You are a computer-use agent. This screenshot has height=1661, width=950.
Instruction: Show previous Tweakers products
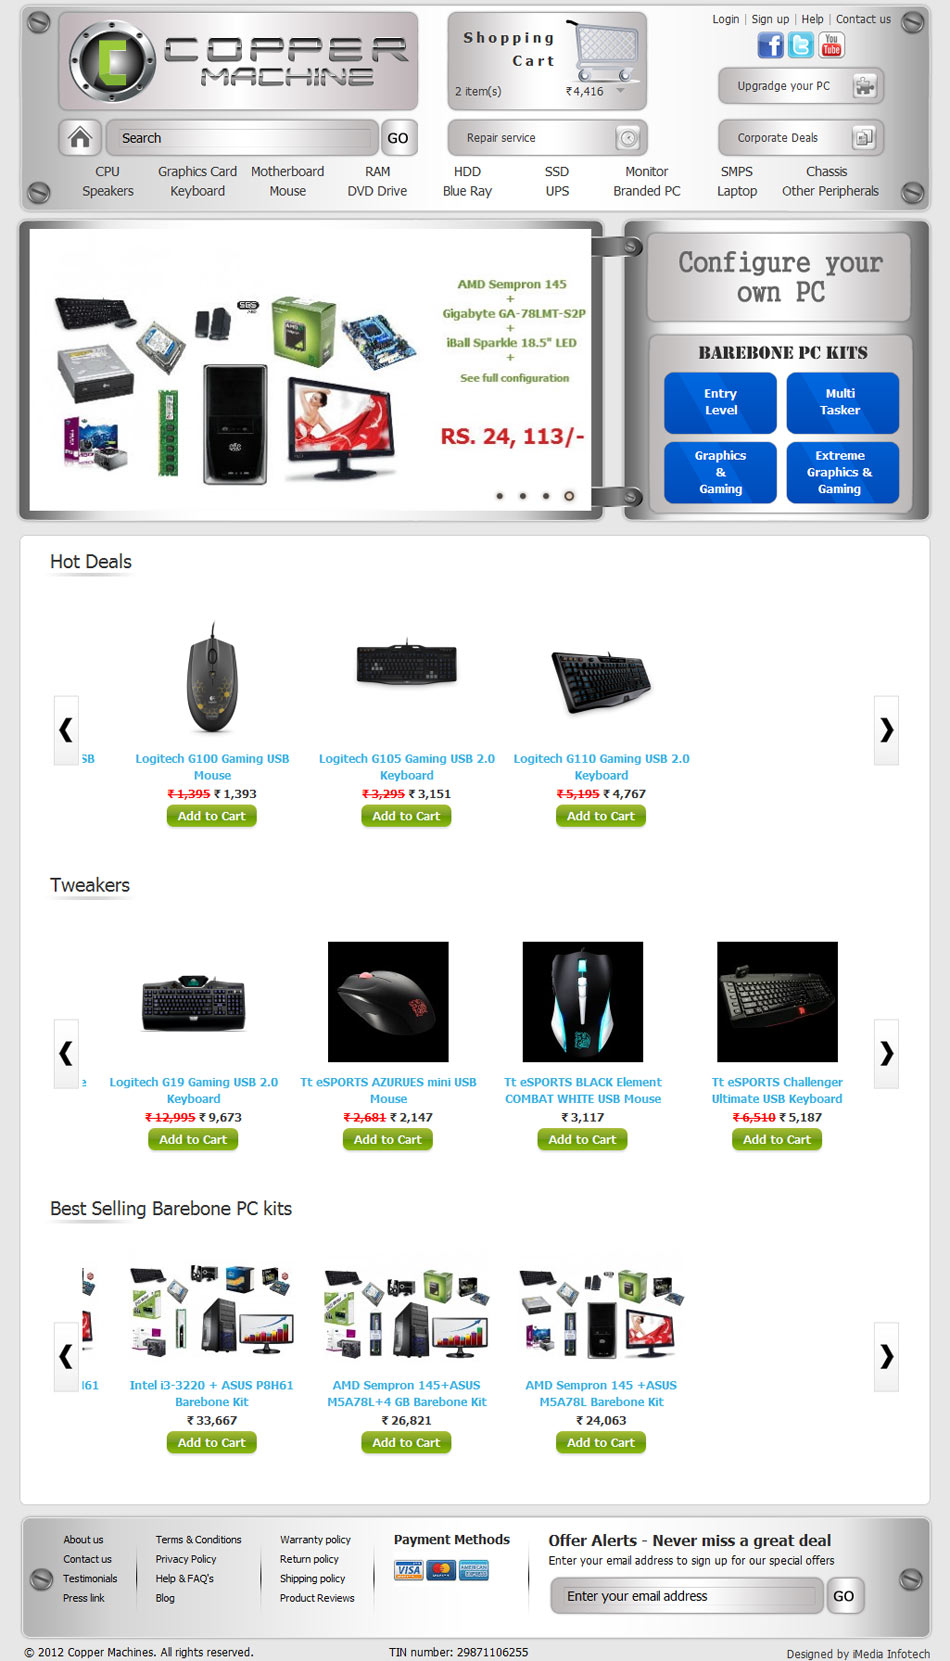pyautogui.click(x=66, y=1053)
